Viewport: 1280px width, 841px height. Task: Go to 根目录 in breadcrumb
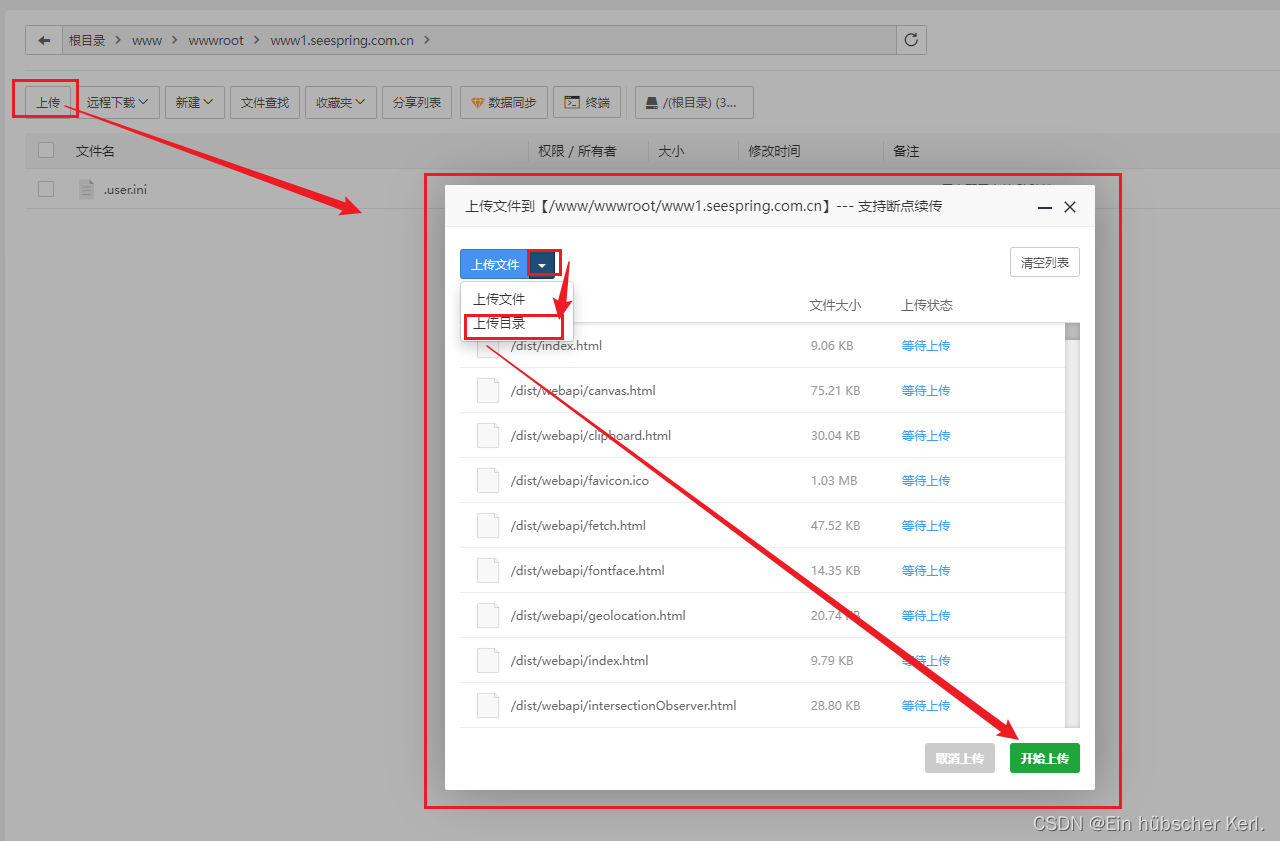tap(86, 40)
